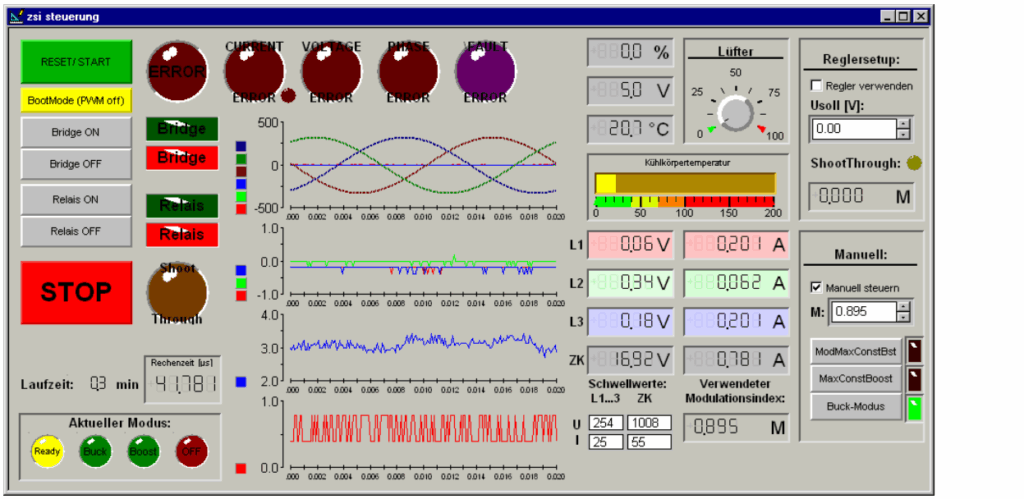Toggle the Manuell steuern checkbox
The width and height of the screenshot is (1024, 499).
tap(816, 288)
